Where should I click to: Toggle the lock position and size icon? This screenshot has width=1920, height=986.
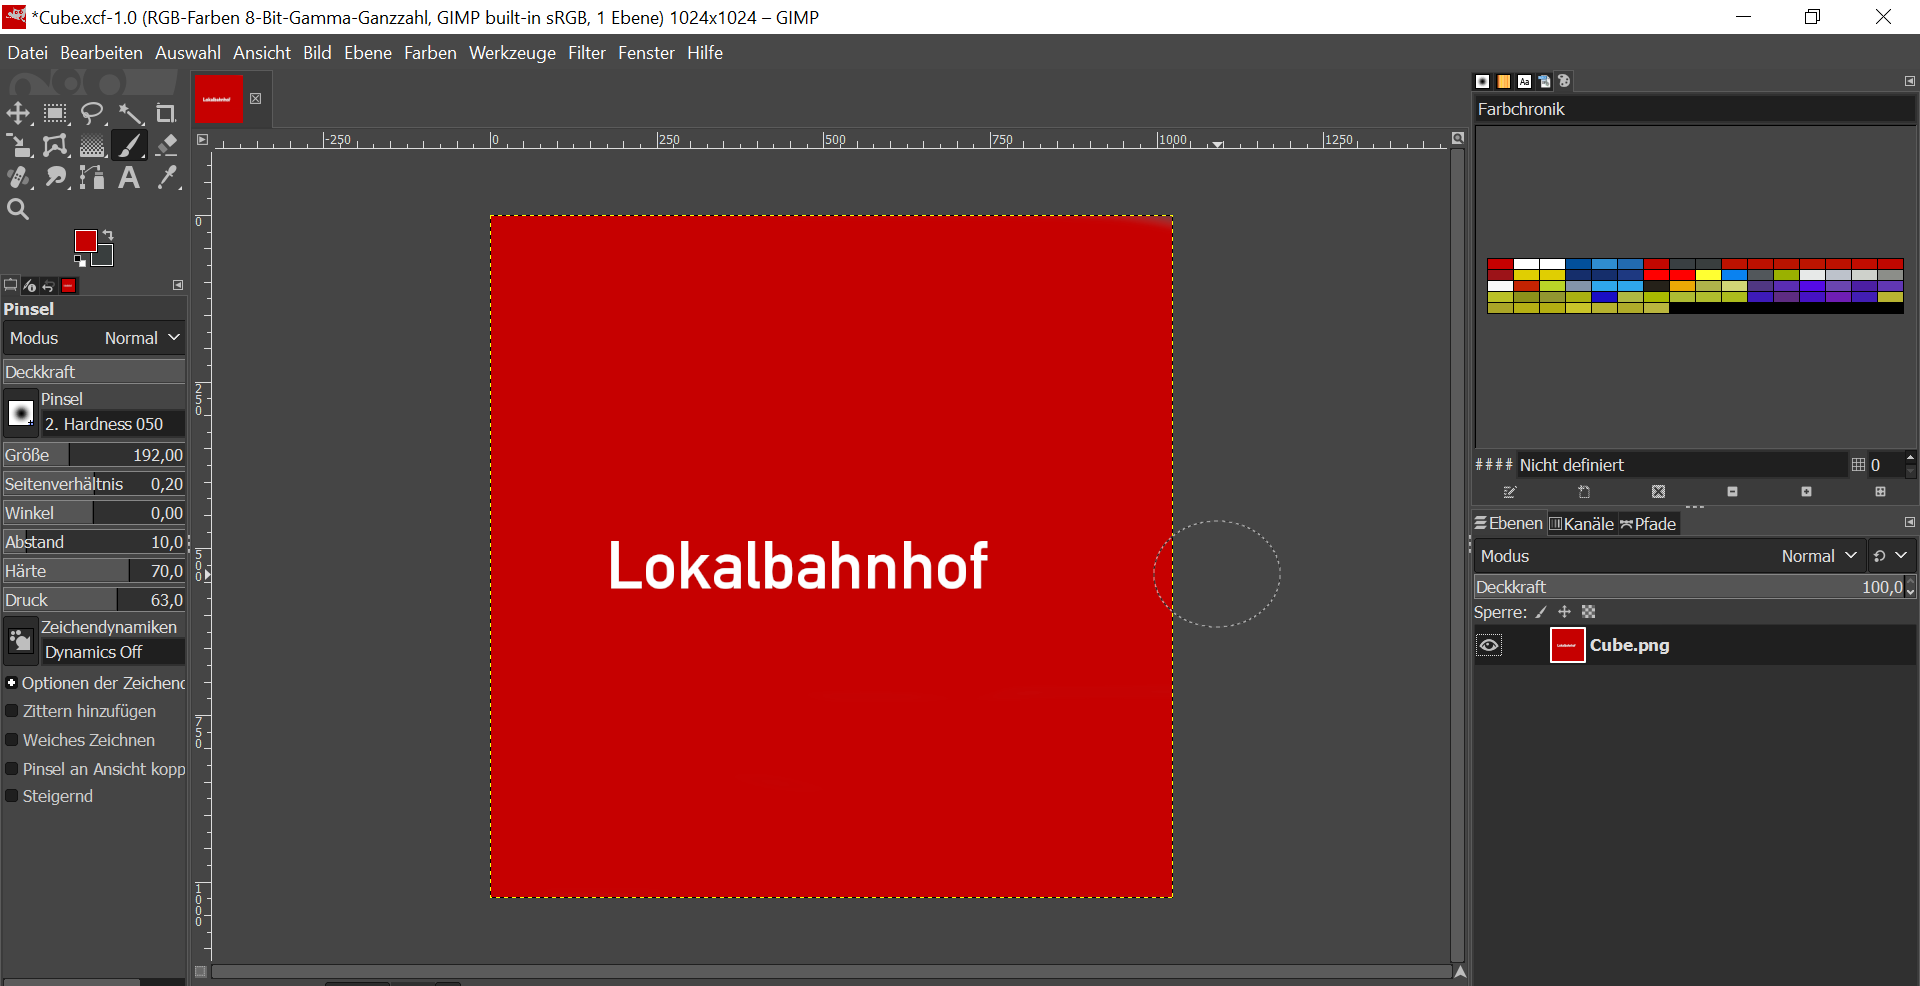click(1564, 612)
